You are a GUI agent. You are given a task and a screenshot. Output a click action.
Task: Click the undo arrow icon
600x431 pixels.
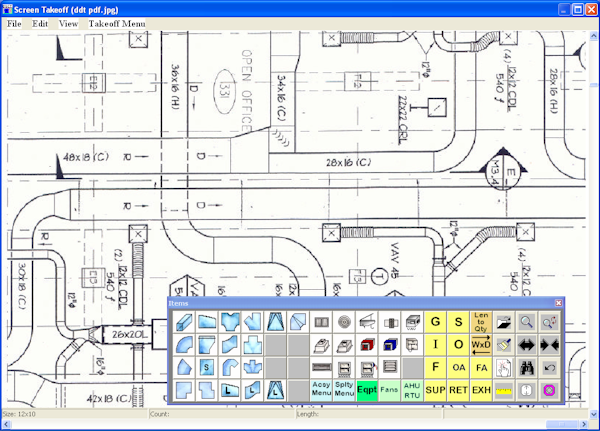coord(549,367)
